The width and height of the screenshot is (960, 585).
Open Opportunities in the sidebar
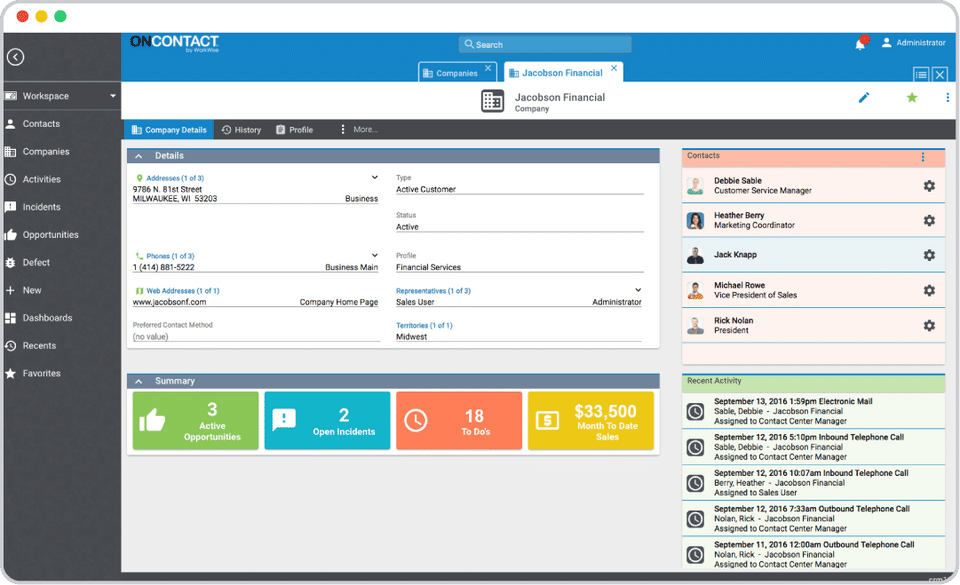coord(51,235)
